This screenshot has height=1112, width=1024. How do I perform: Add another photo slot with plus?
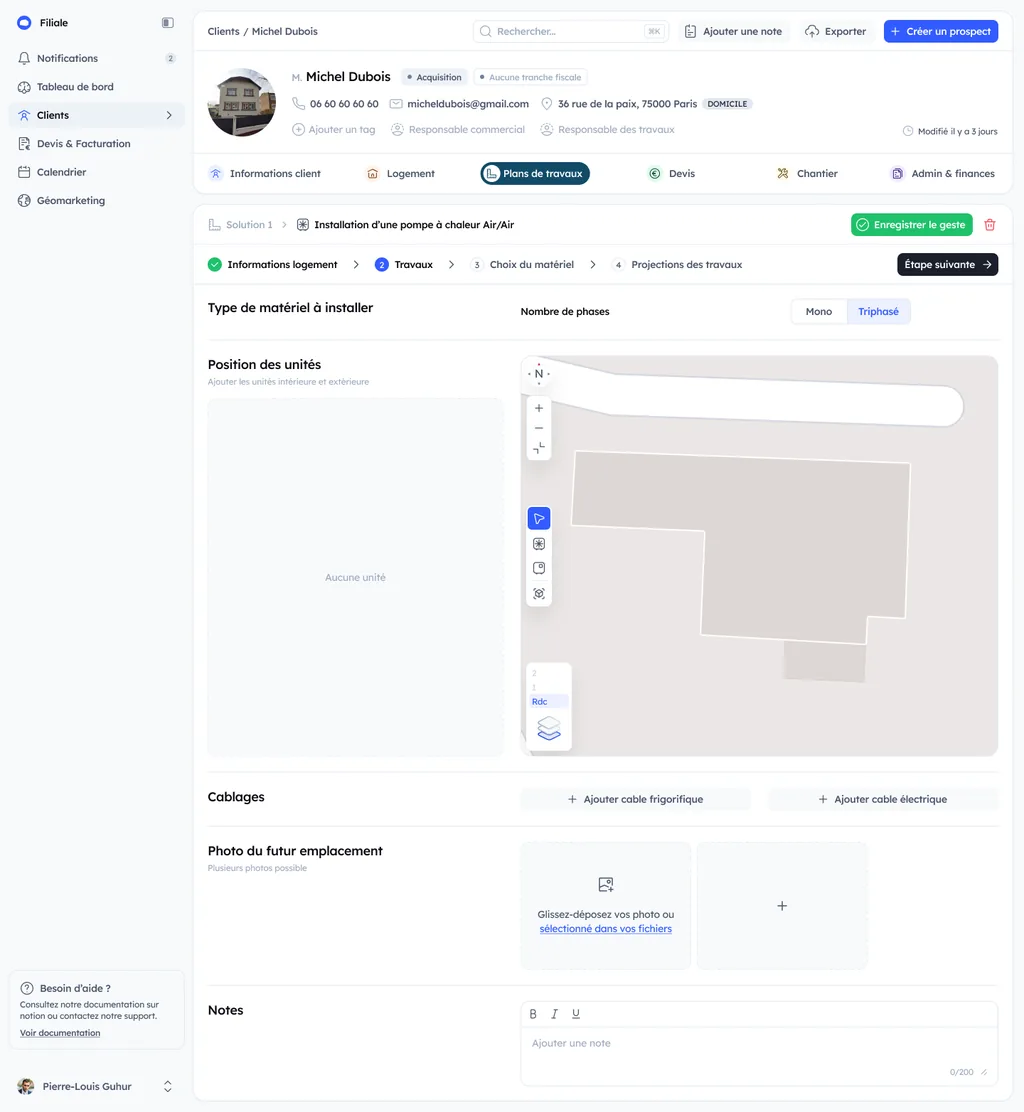(x=782, y=906)
